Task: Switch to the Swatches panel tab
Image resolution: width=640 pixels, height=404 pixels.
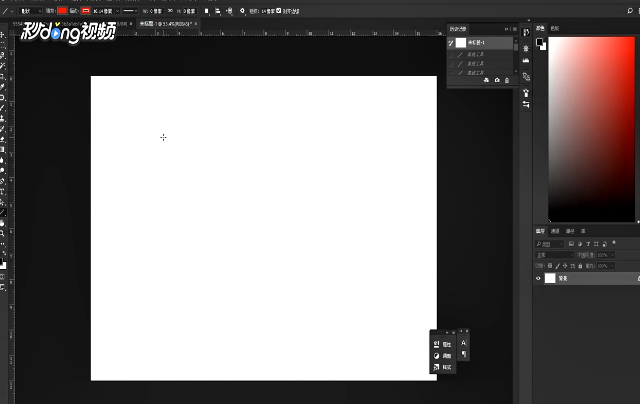Action: point(555,28)
